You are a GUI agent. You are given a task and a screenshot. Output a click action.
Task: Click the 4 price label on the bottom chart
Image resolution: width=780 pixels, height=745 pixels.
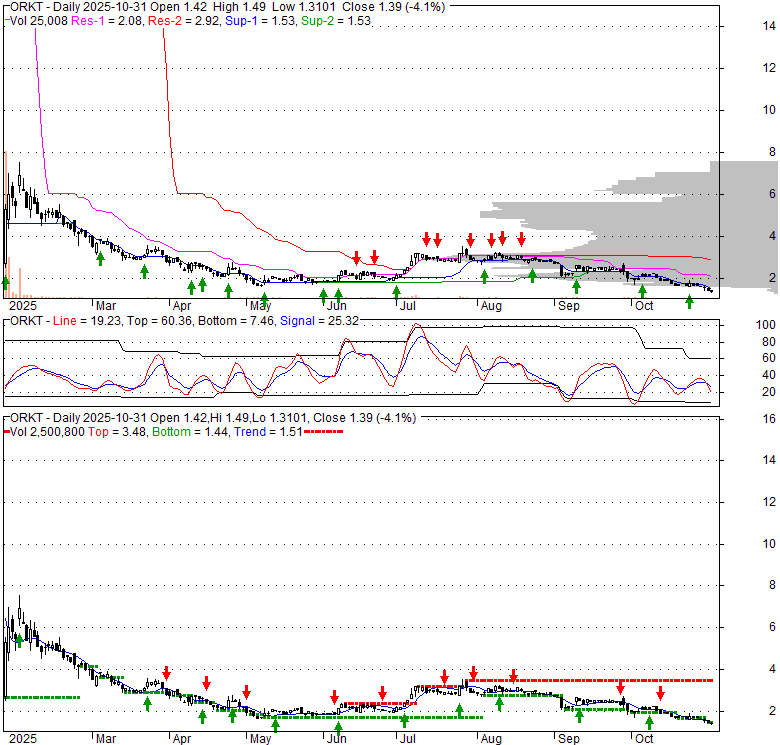(x=773, y=669)
